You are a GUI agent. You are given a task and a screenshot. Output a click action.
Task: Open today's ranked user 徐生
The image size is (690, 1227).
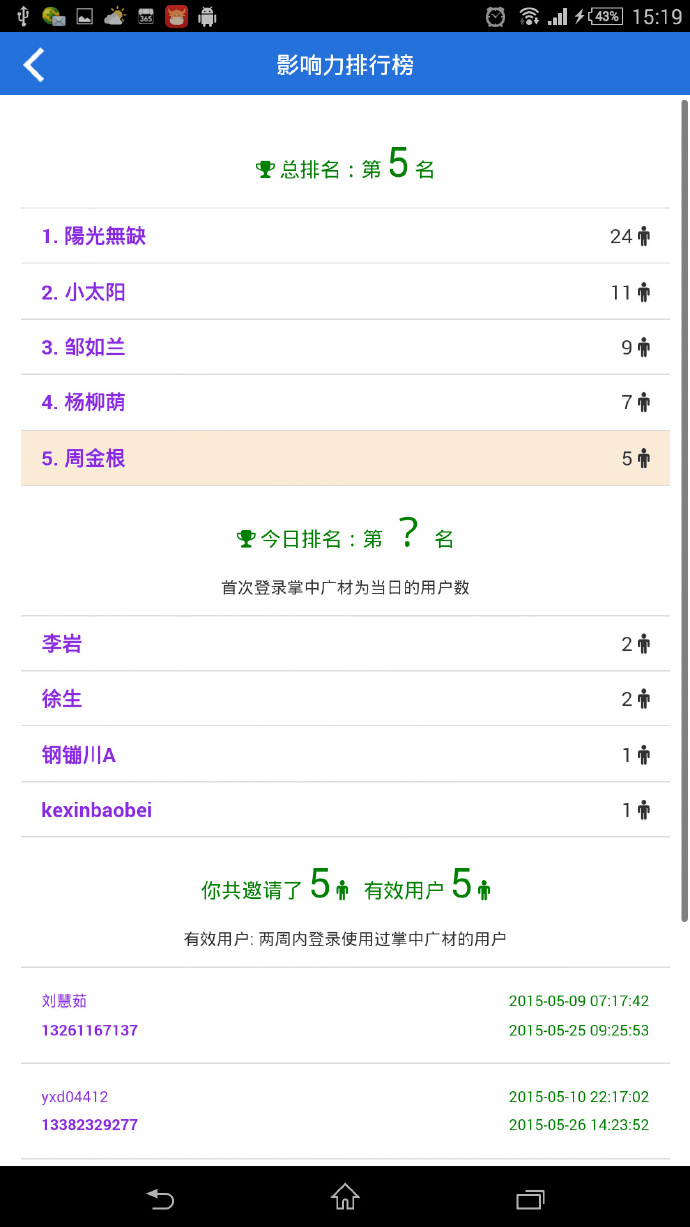click(62, 700)
